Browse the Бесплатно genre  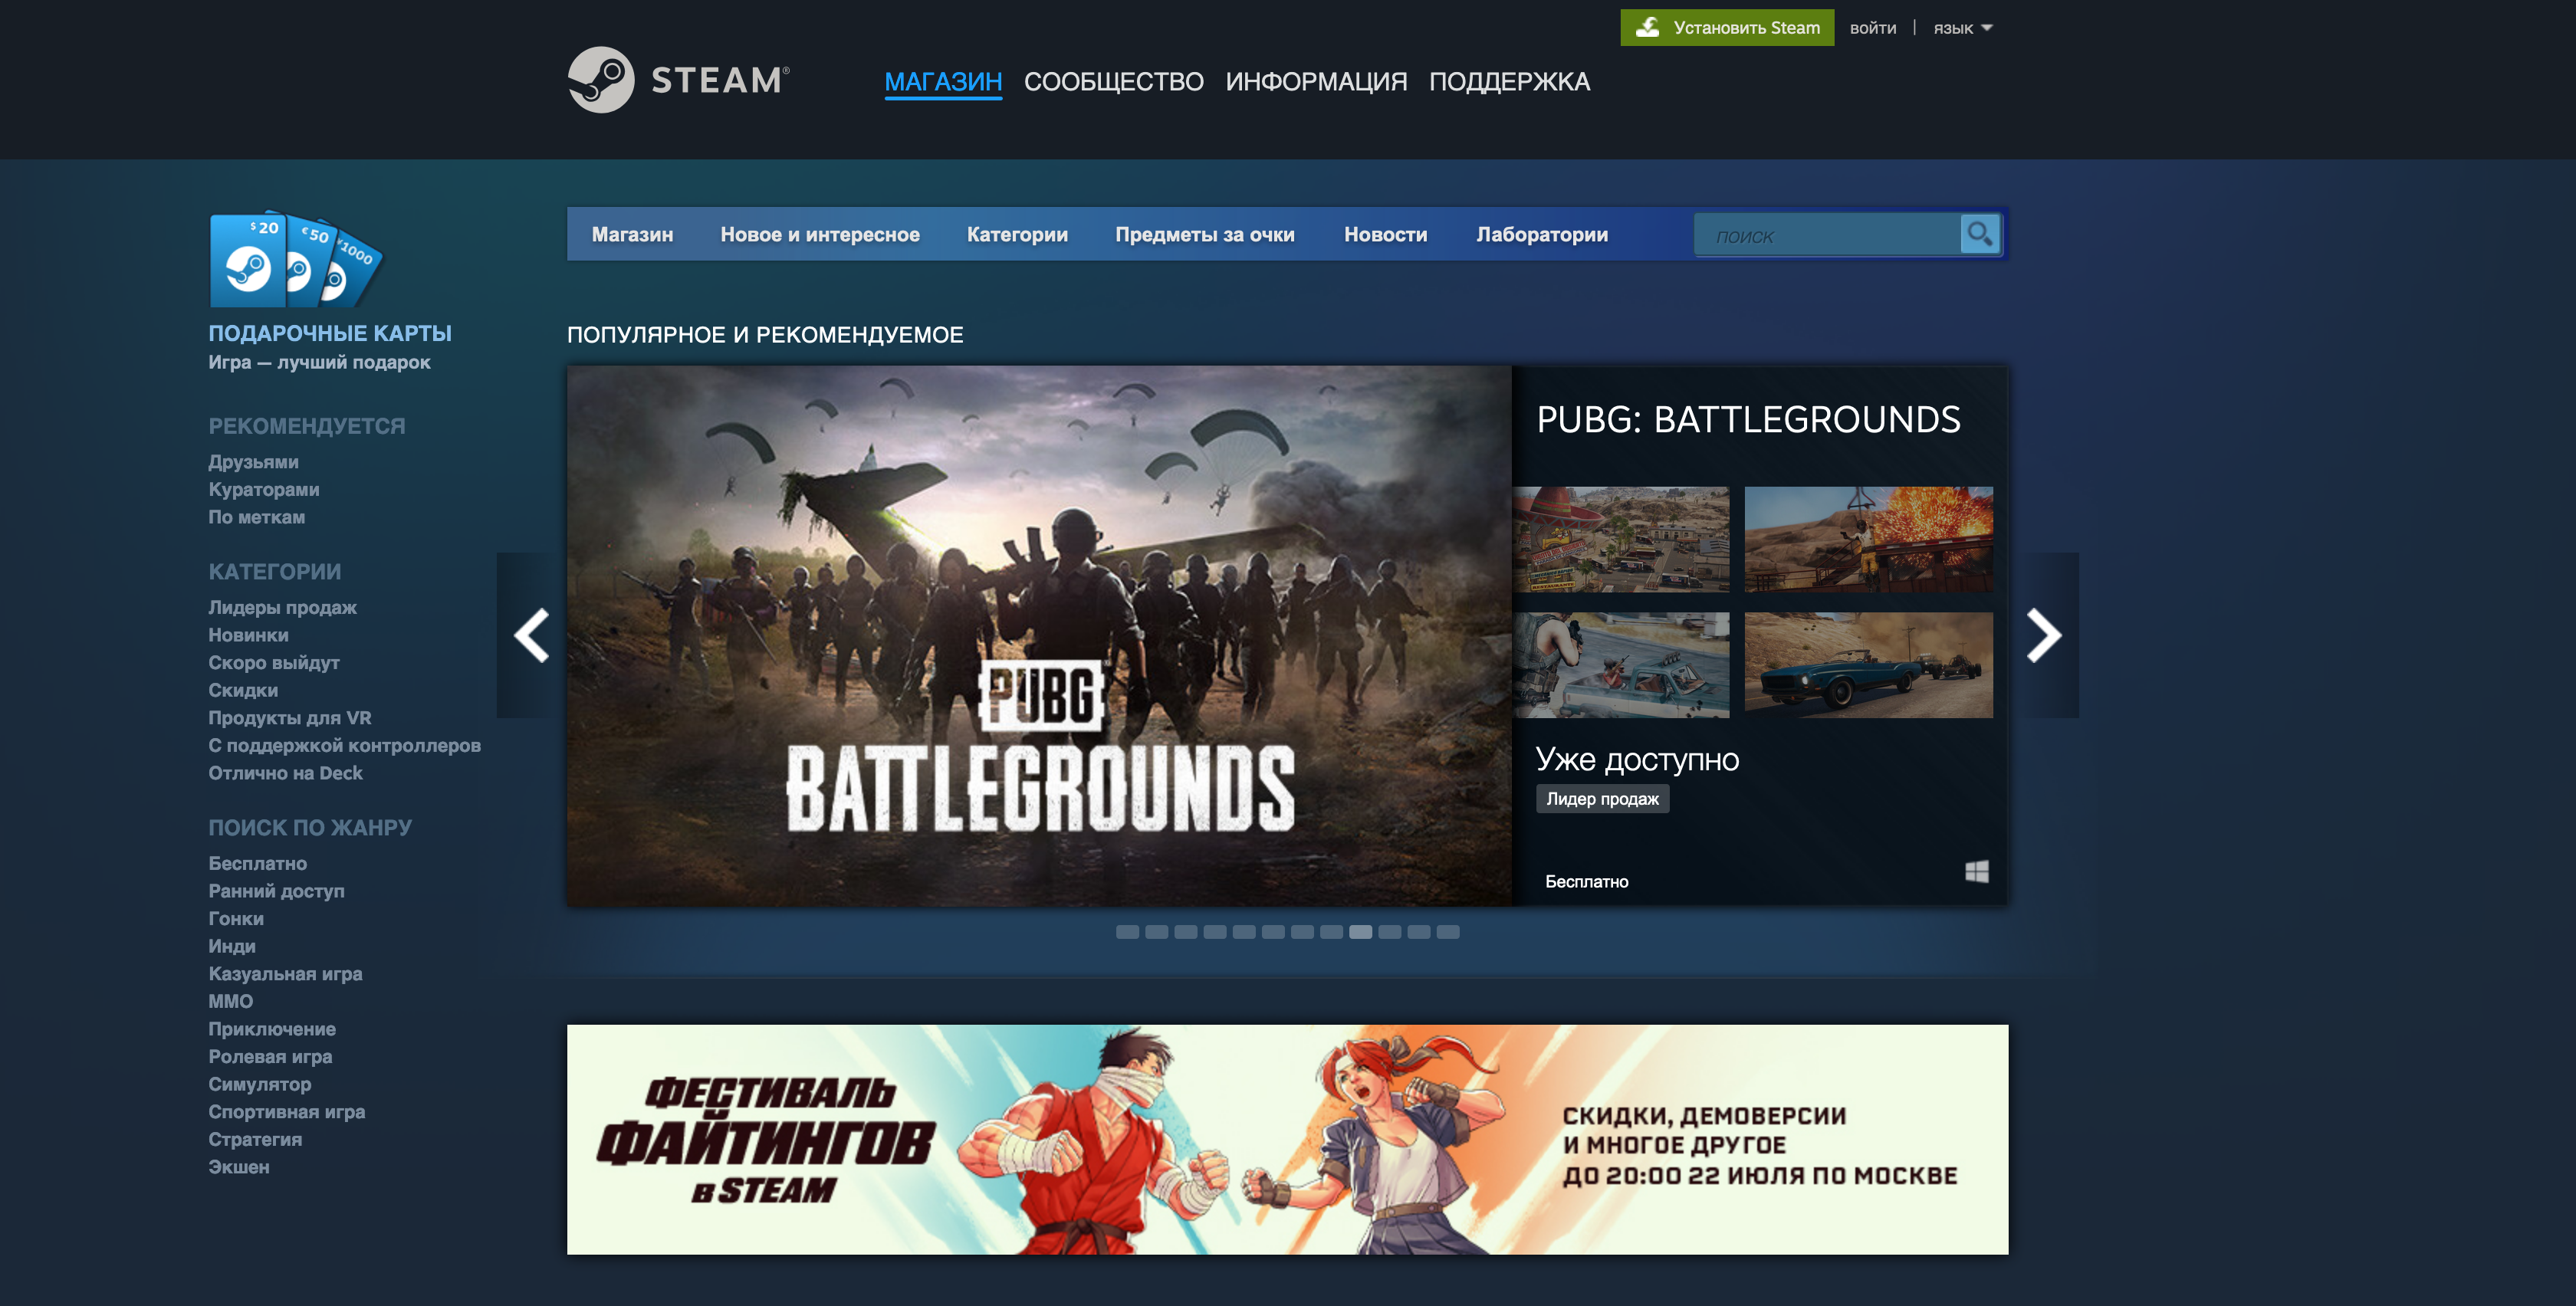coord(257,863)
